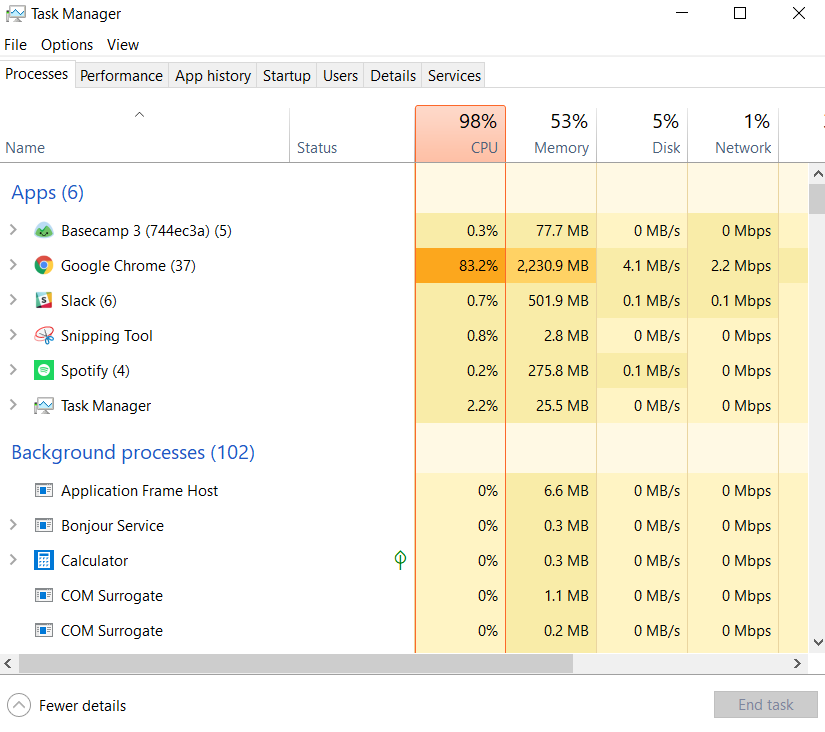Click the 2.2 Mbps network value
The width and height of the screenshot is (825, 732).
[741, 266]
